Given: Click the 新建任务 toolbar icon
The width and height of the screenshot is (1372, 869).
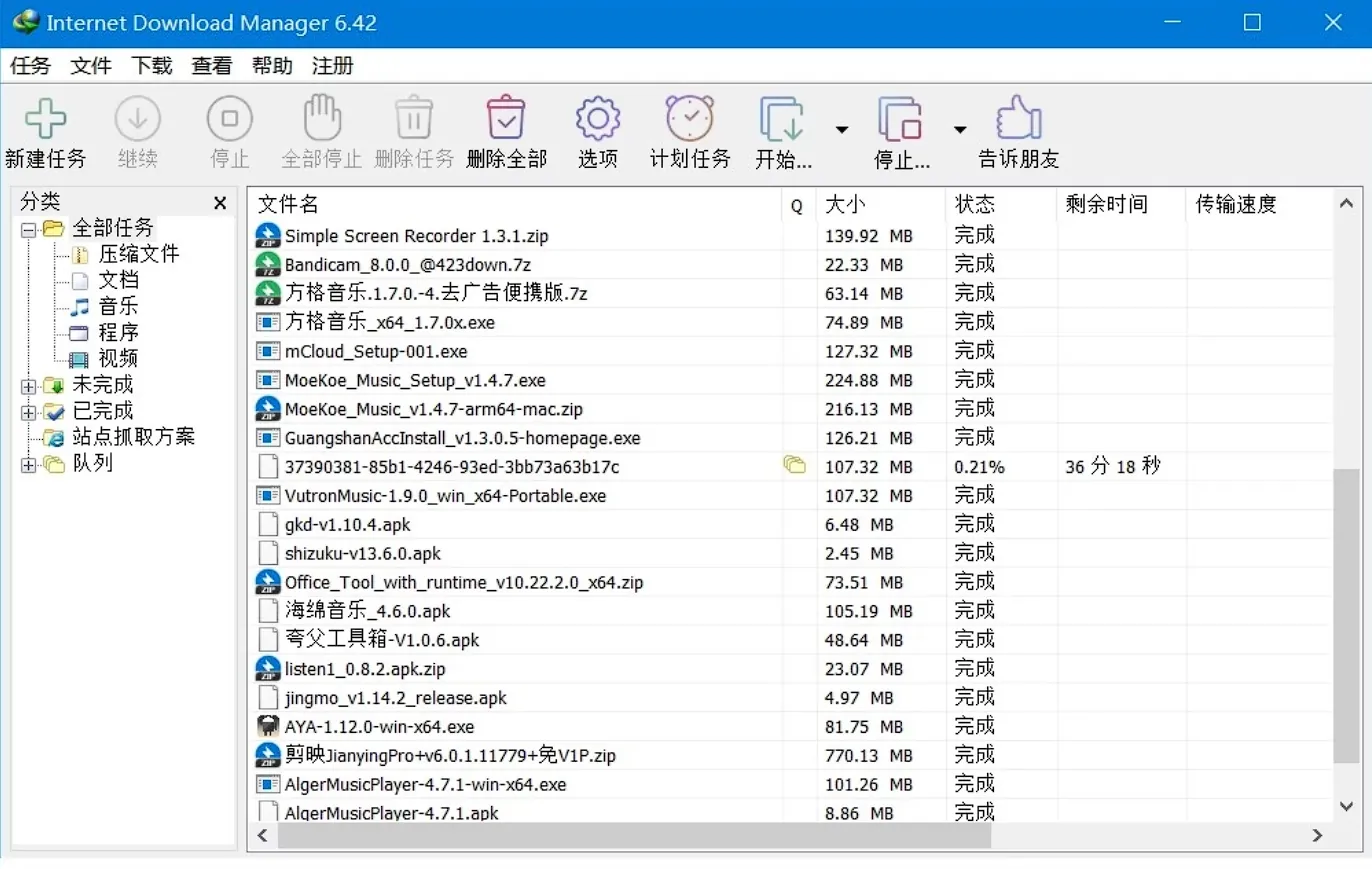Looking at the screenshot, I should pos(45,119).
